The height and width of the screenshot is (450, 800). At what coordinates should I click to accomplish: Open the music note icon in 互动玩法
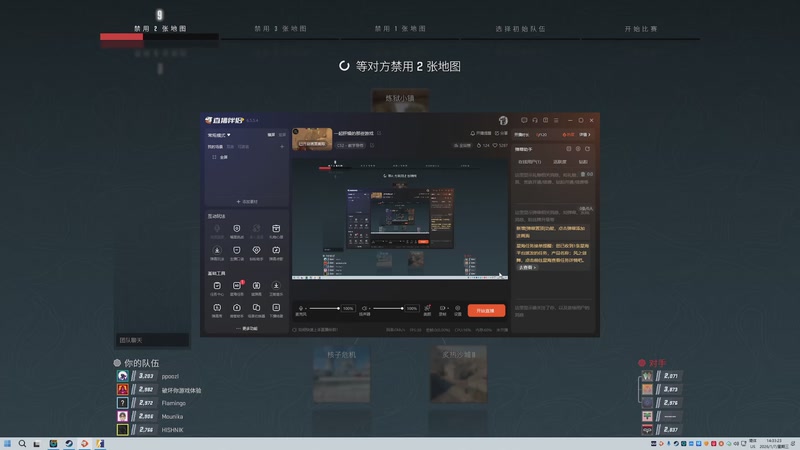[276, 250]
